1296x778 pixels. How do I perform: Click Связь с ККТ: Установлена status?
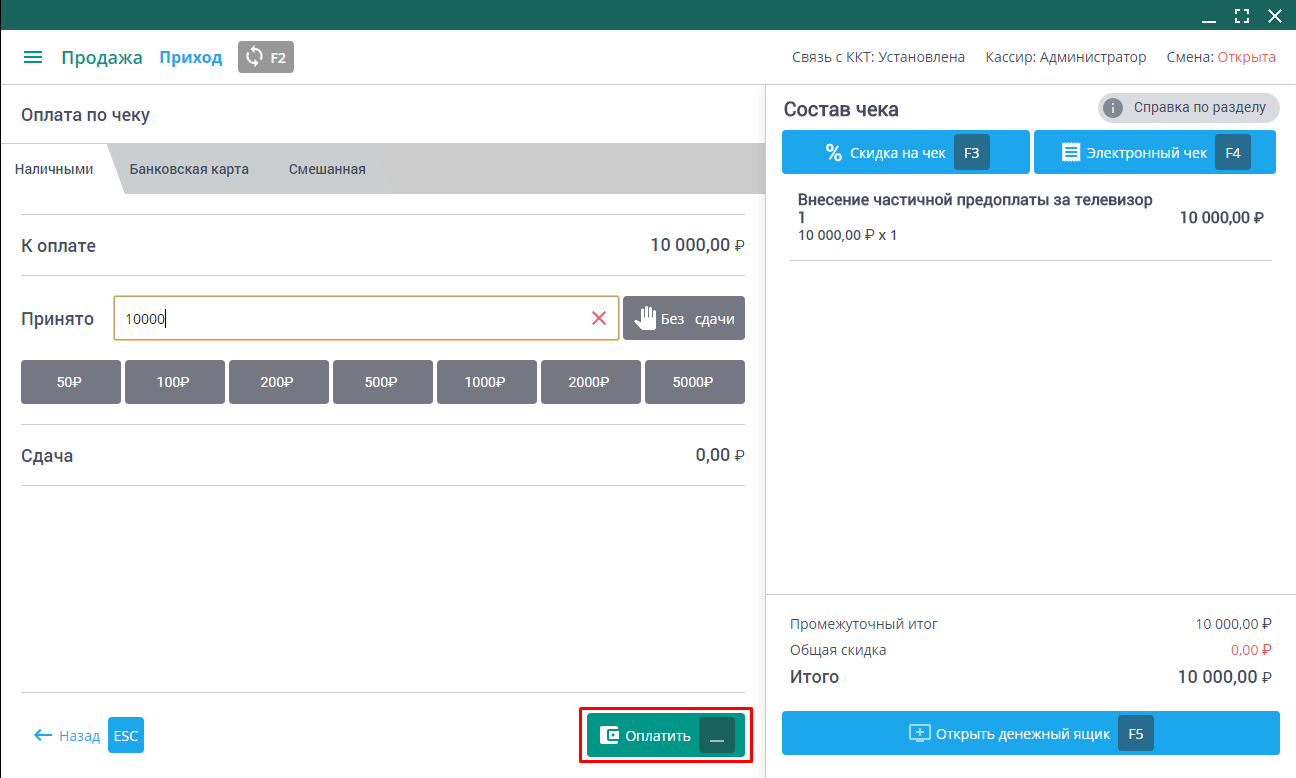coord(878,57)
